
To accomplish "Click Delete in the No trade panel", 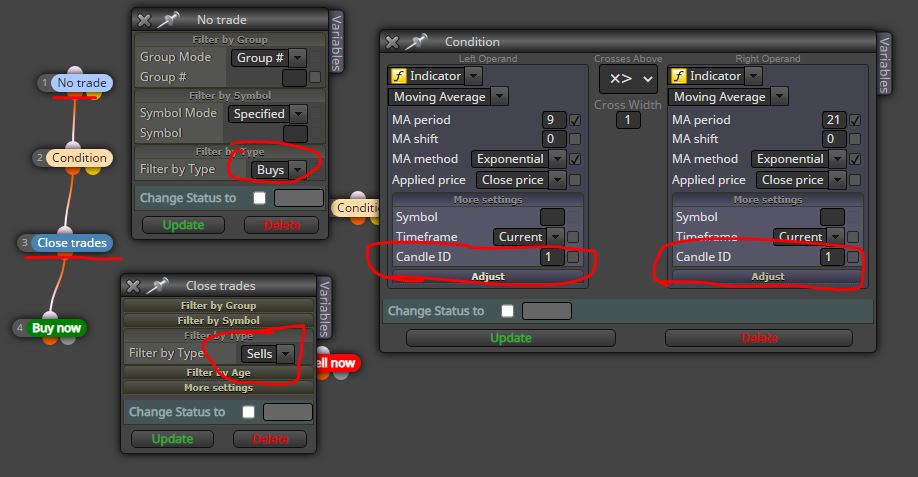I will (282, 225).
